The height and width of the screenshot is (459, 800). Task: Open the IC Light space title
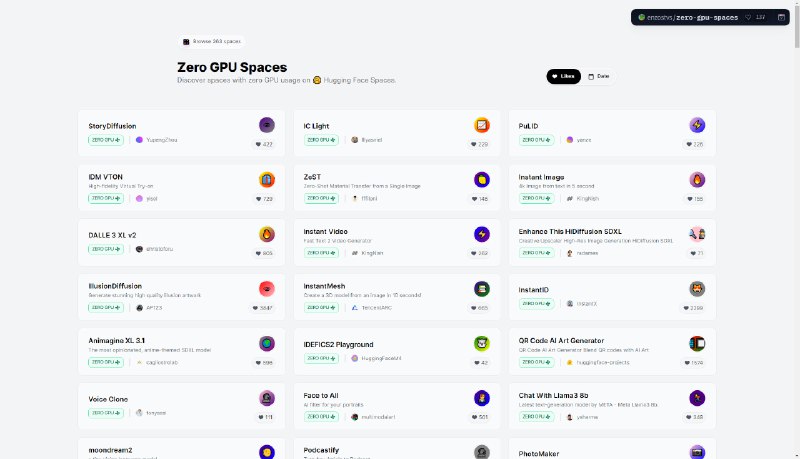316,126
